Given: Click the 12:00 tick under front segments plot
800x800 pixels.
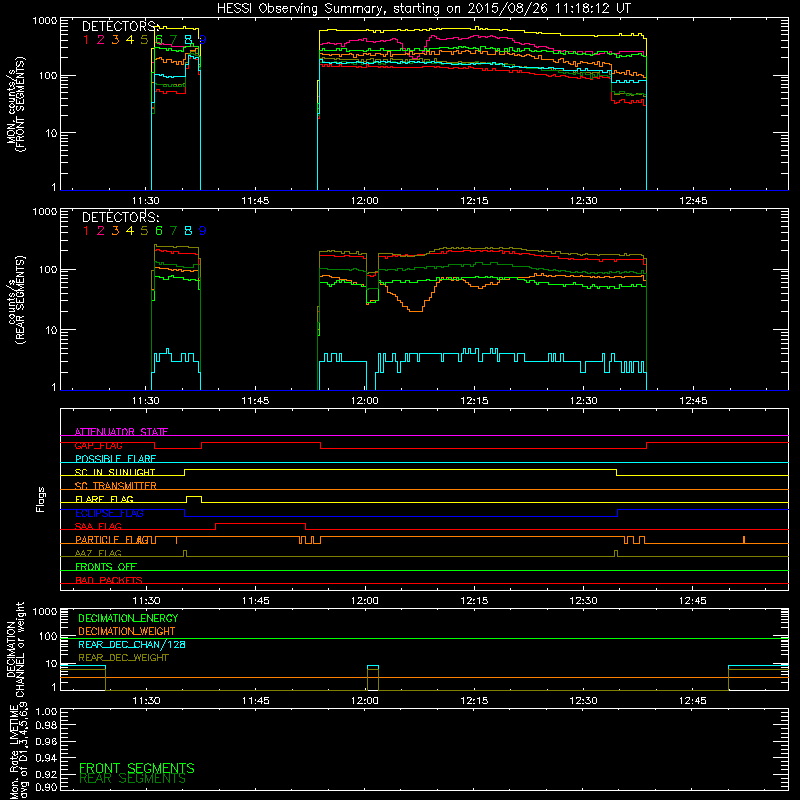Looking at the screenshot, I should (365, 201).
